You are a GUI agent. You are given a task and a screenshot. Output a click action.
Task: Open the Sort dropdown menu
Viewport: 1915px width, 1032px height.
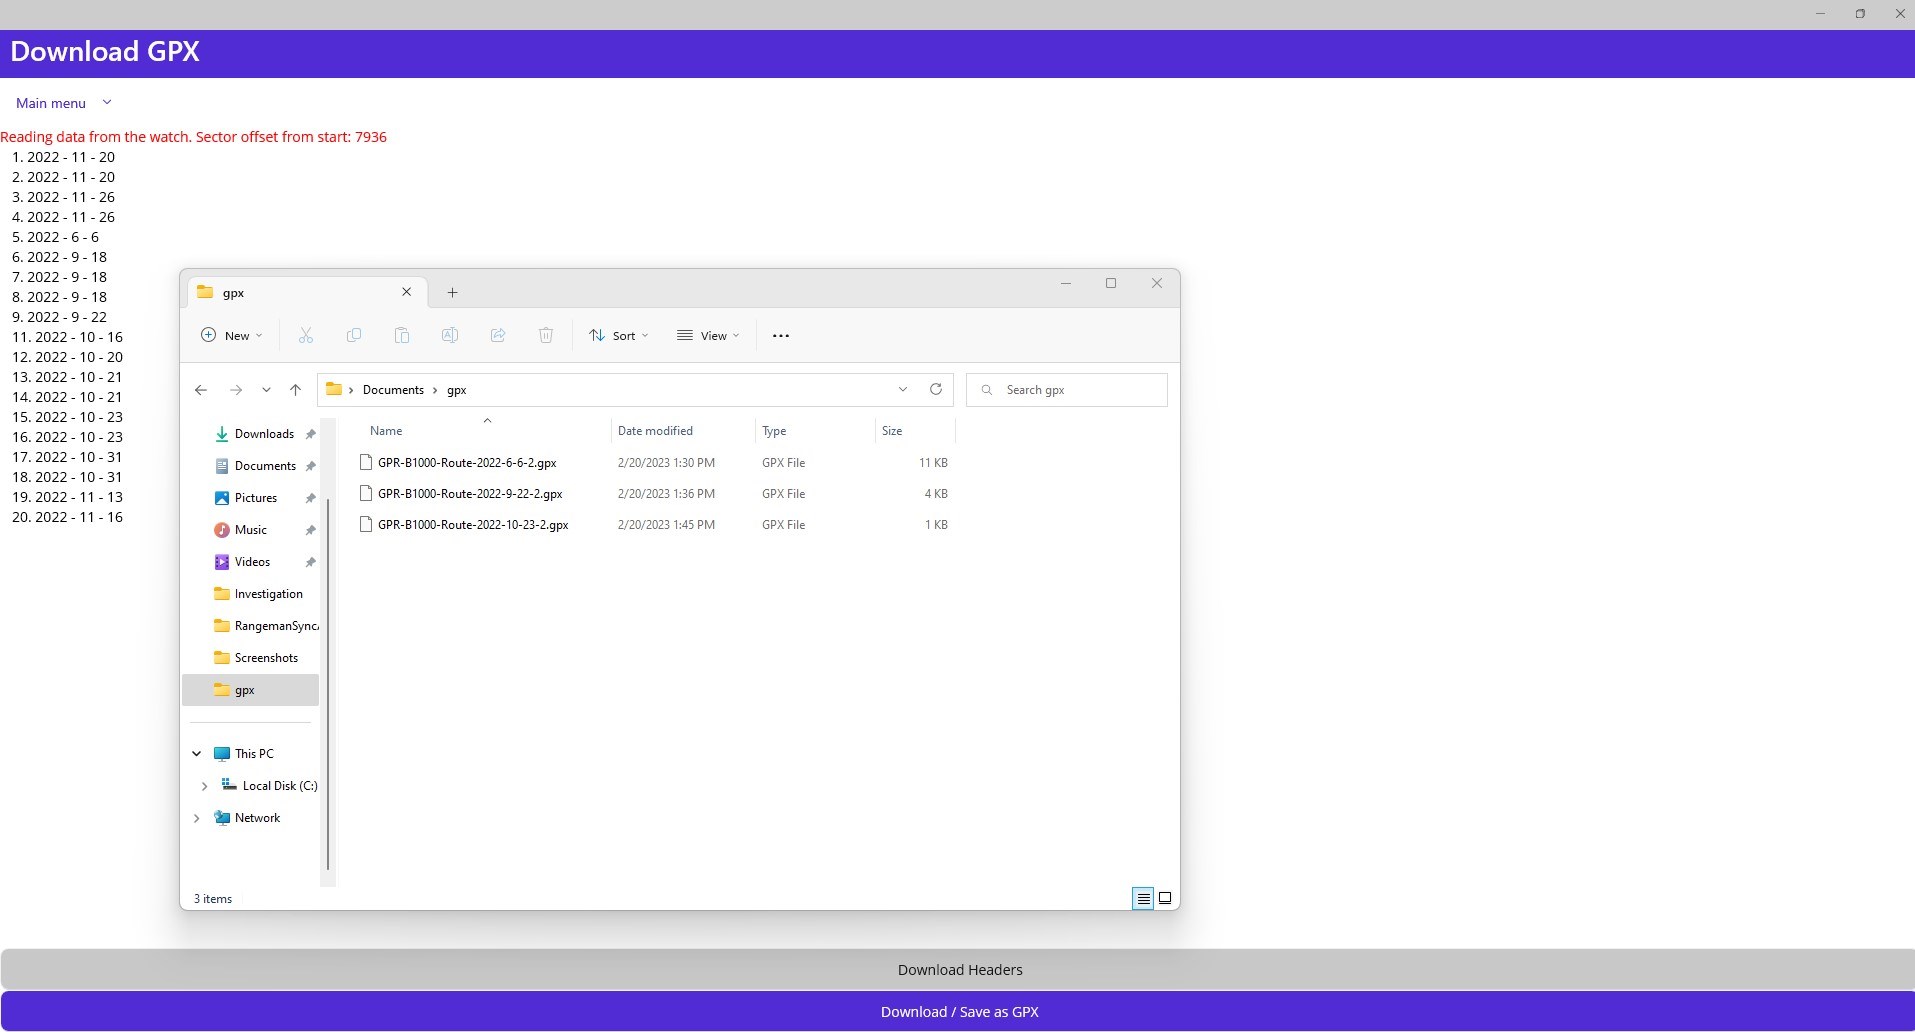(x=619, y=336)
